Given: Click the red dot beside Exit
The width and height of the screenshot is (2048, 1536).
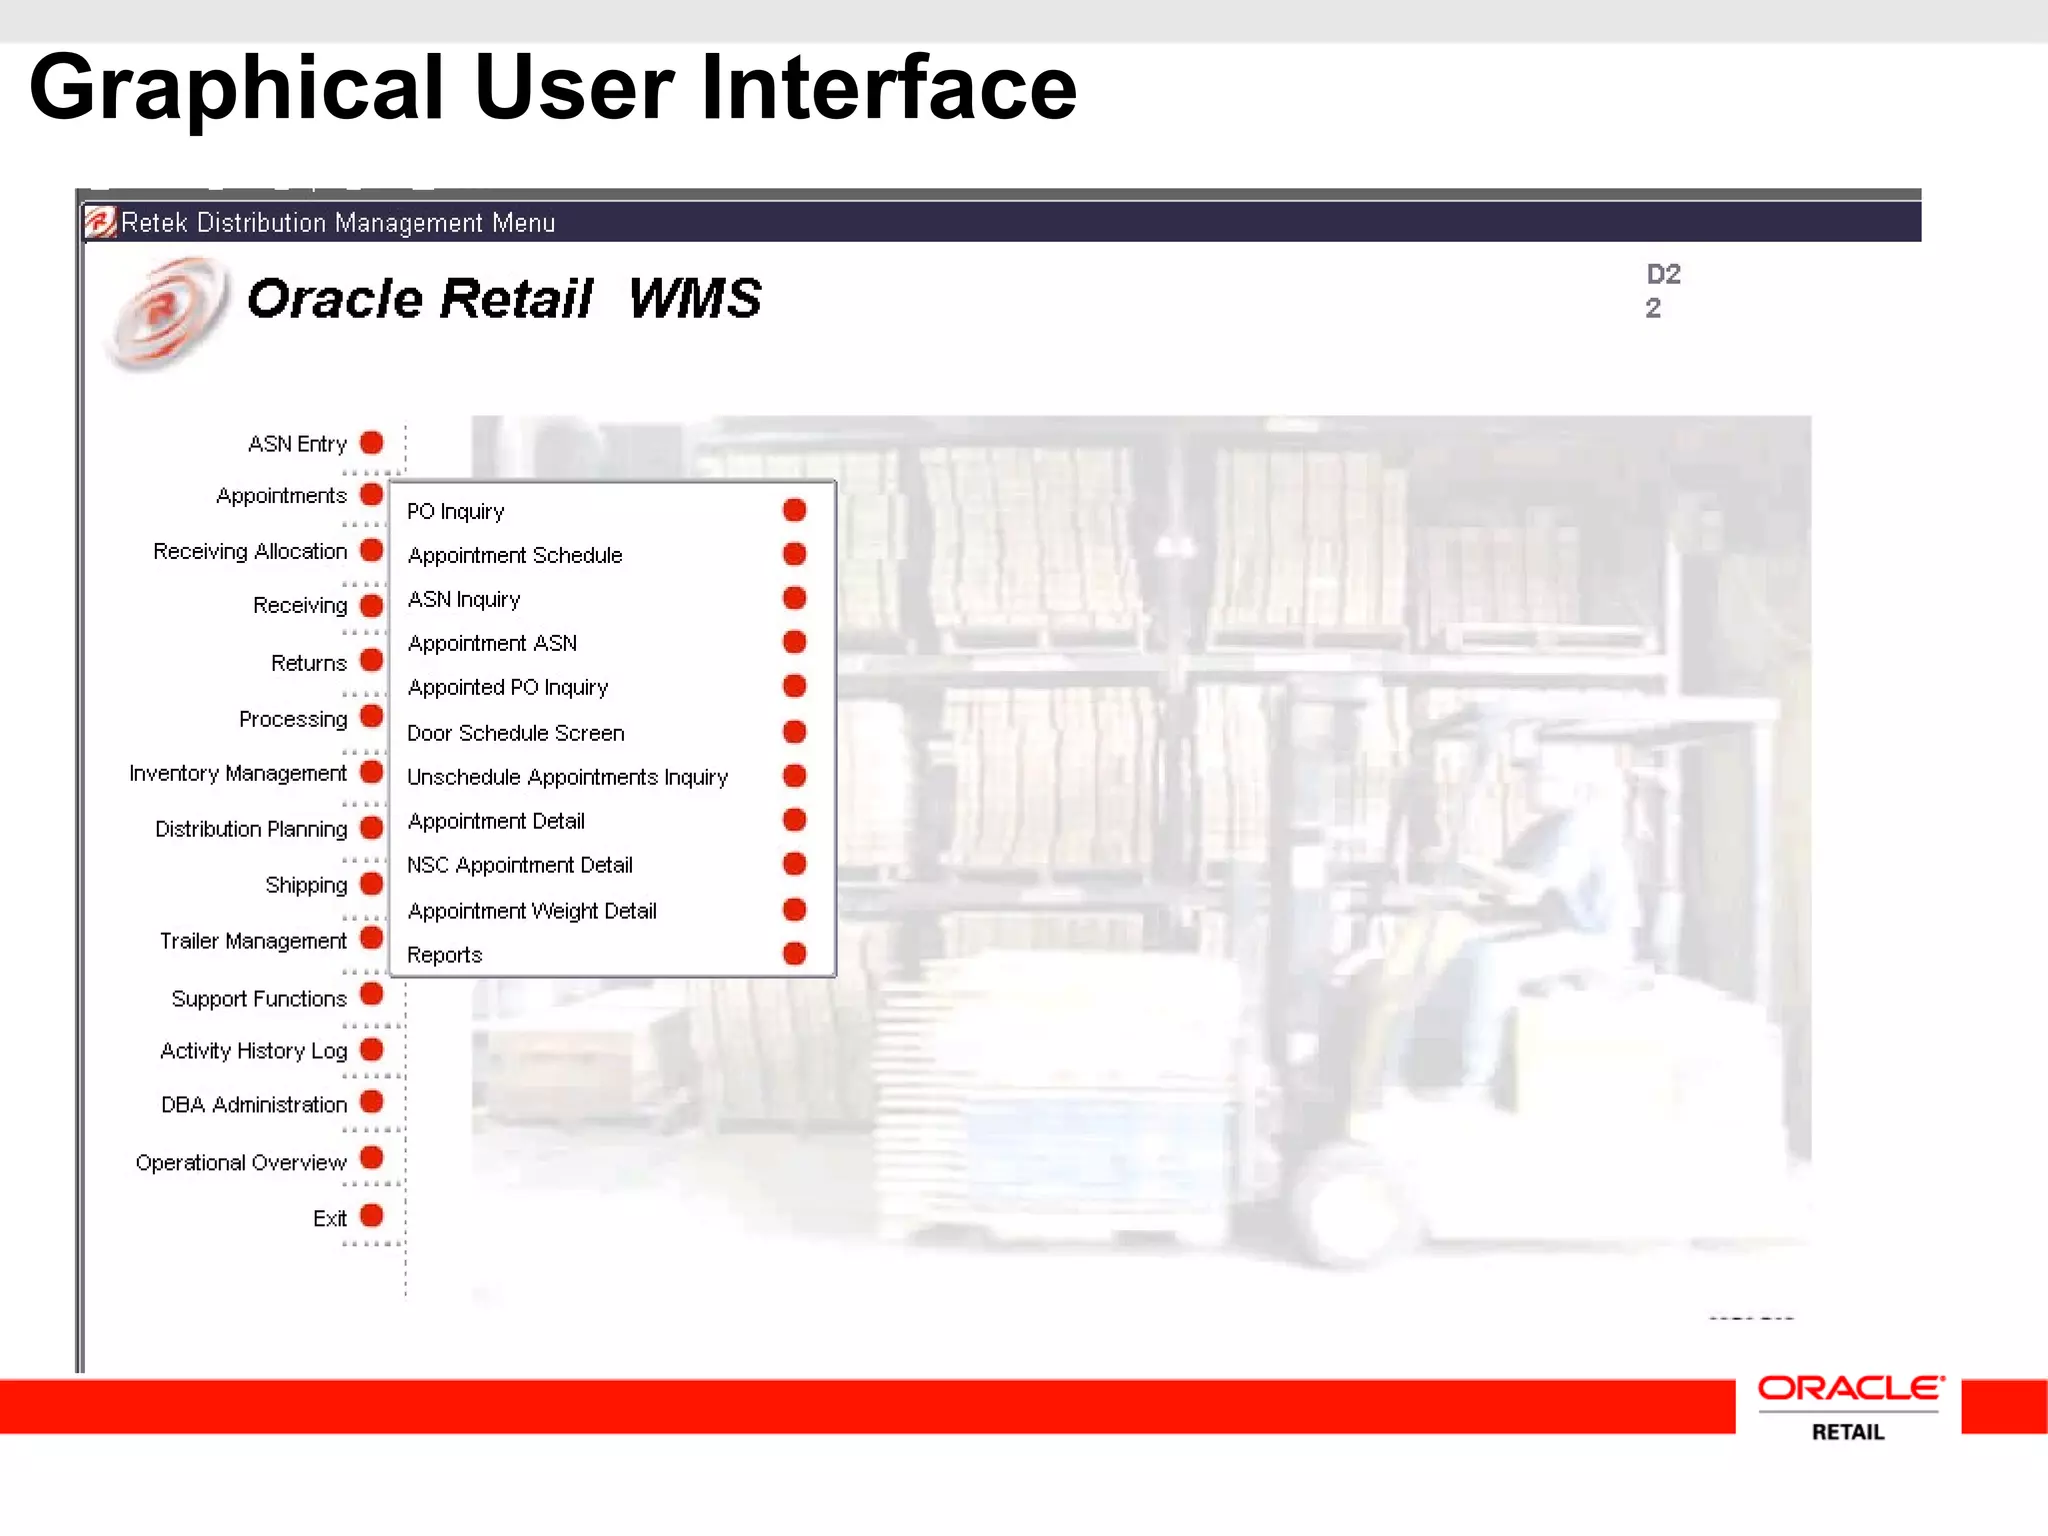Looking at the screenshot, I should click(372, 1215).
